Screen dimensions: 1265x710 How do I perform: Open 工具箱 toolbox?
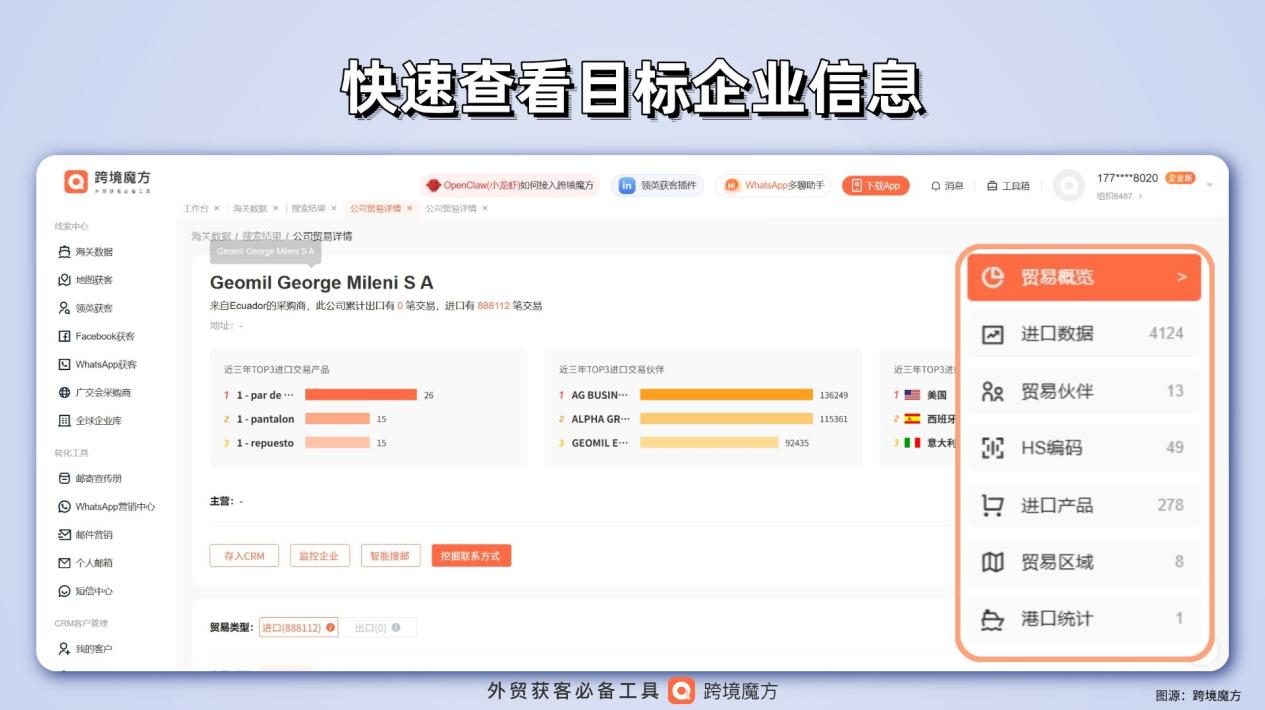tap(1008, 185)
